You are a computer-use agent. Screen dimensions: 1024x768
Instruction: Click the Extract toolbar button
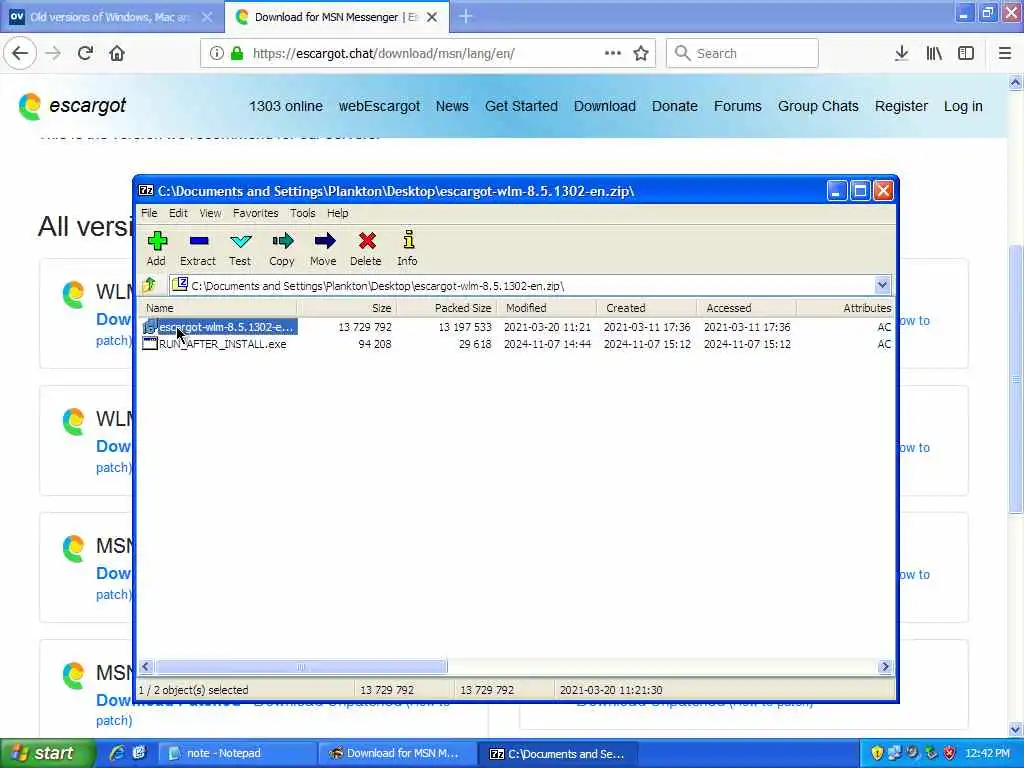[198, 249]
